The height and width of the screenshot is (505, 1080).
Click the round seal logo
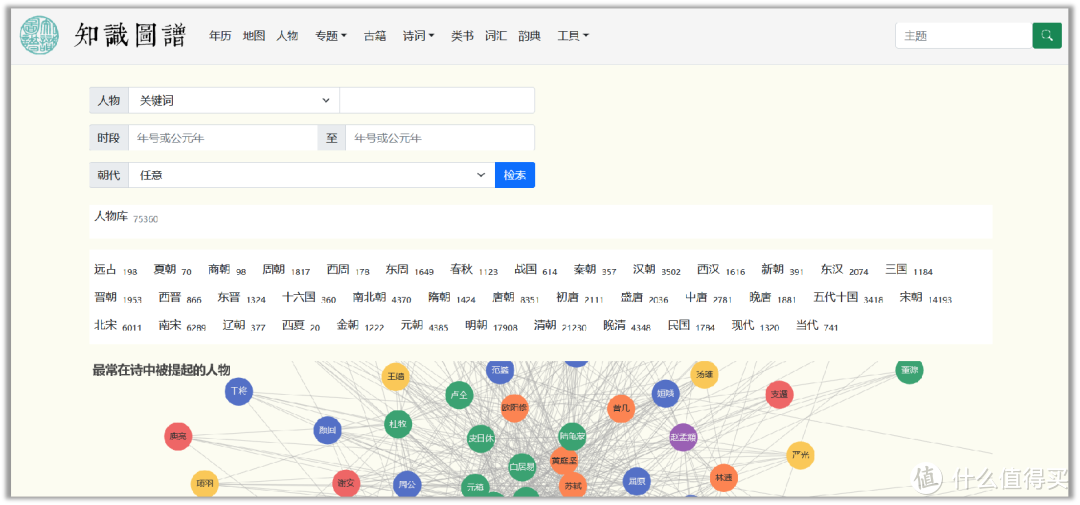(40, 36)
